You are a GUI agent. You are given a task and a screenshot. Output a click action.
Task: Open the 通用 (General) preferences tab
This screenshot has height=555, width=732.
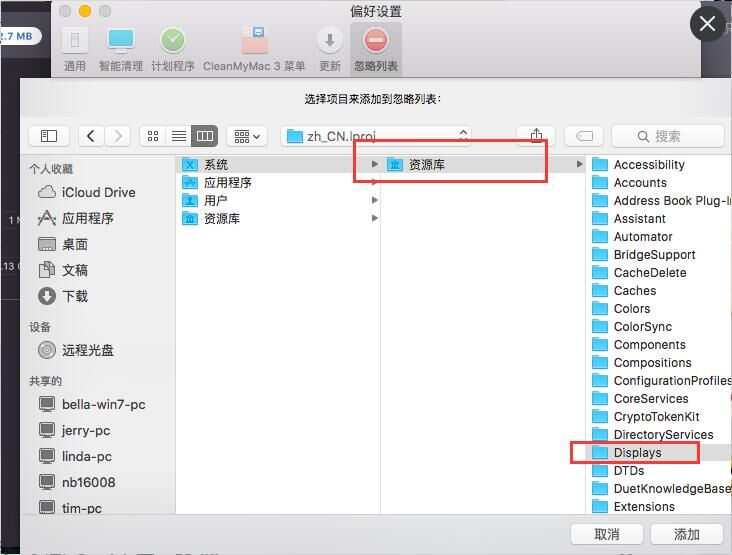point(75,48)
